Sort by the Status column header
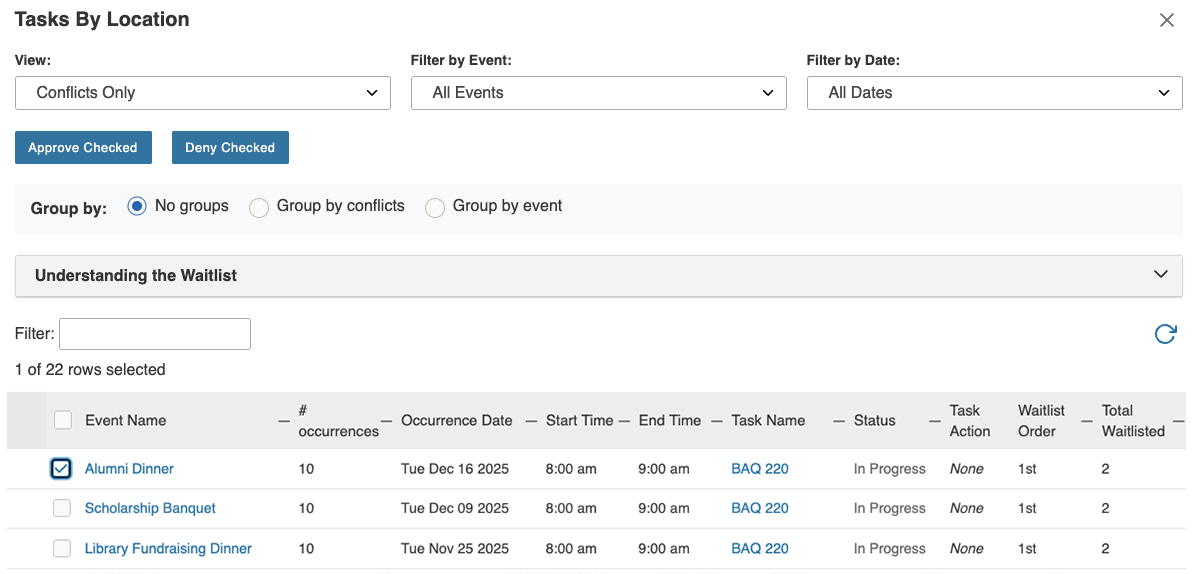Viewport: 1193px width, 574px height. (874, 420)
